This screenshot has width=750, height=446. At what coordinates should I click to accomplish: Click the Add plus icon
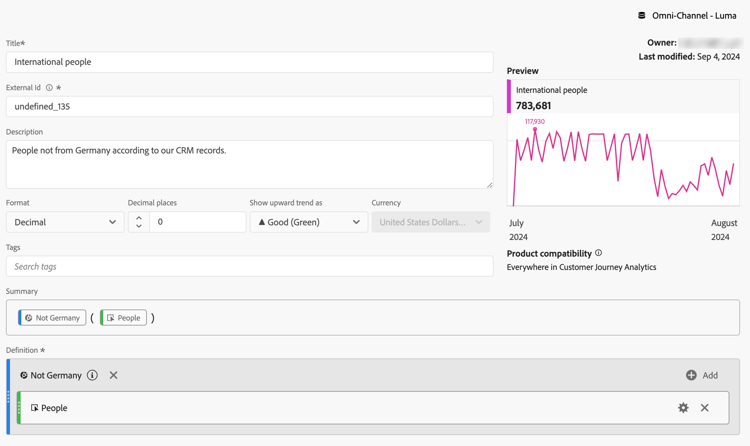pos(691,376)
